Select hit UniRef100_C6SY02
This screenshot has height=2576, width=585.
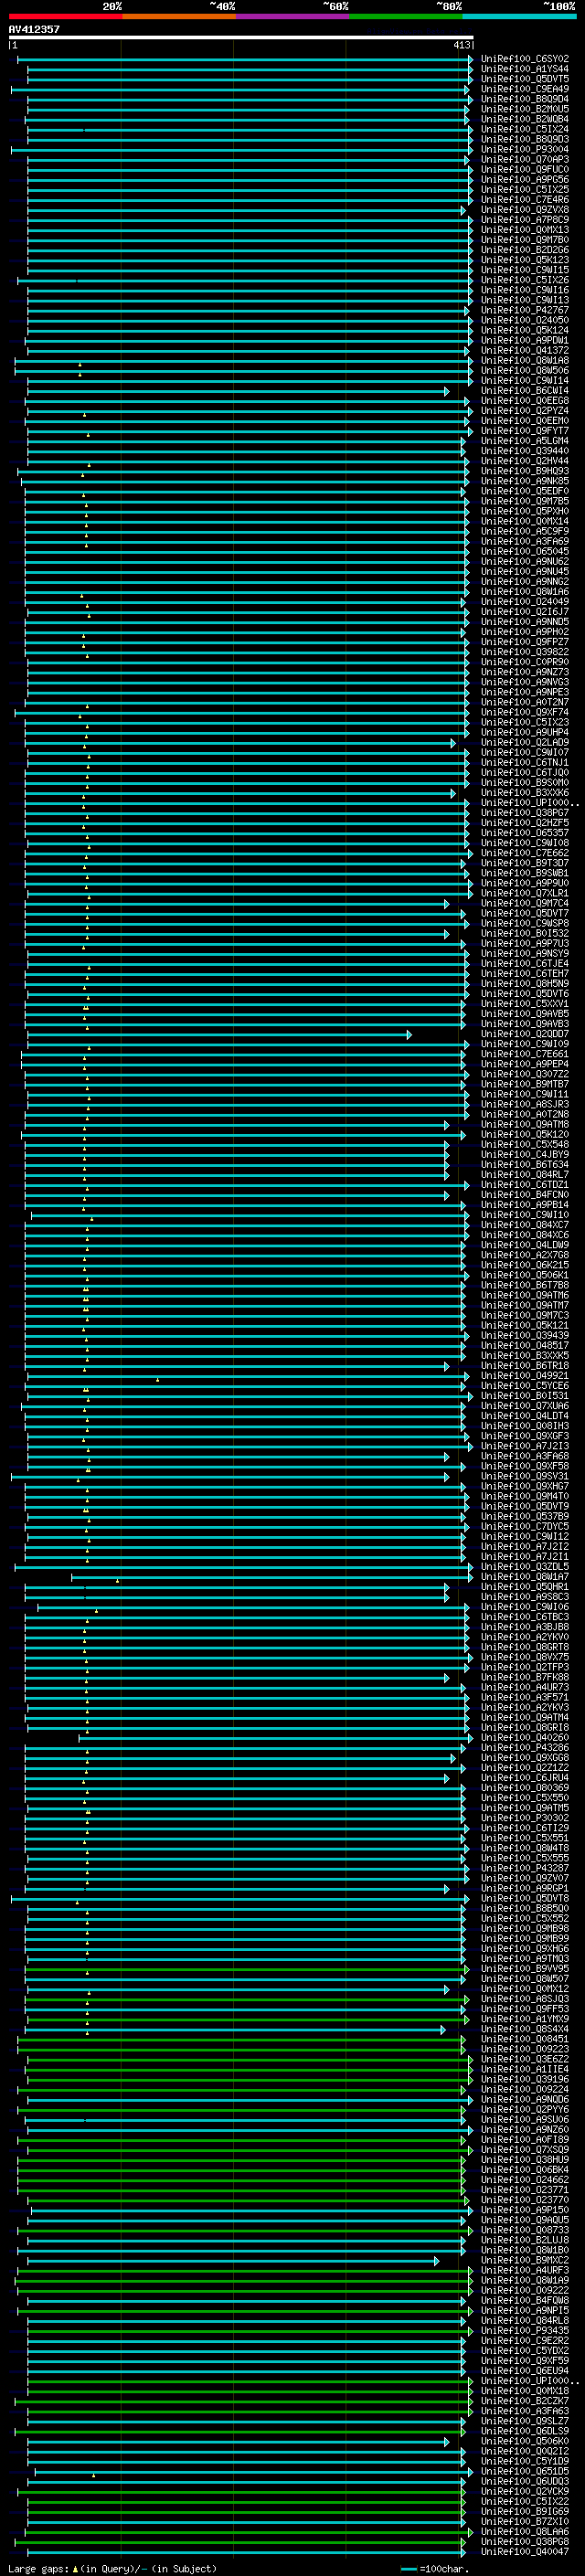[x=524, y=59]
